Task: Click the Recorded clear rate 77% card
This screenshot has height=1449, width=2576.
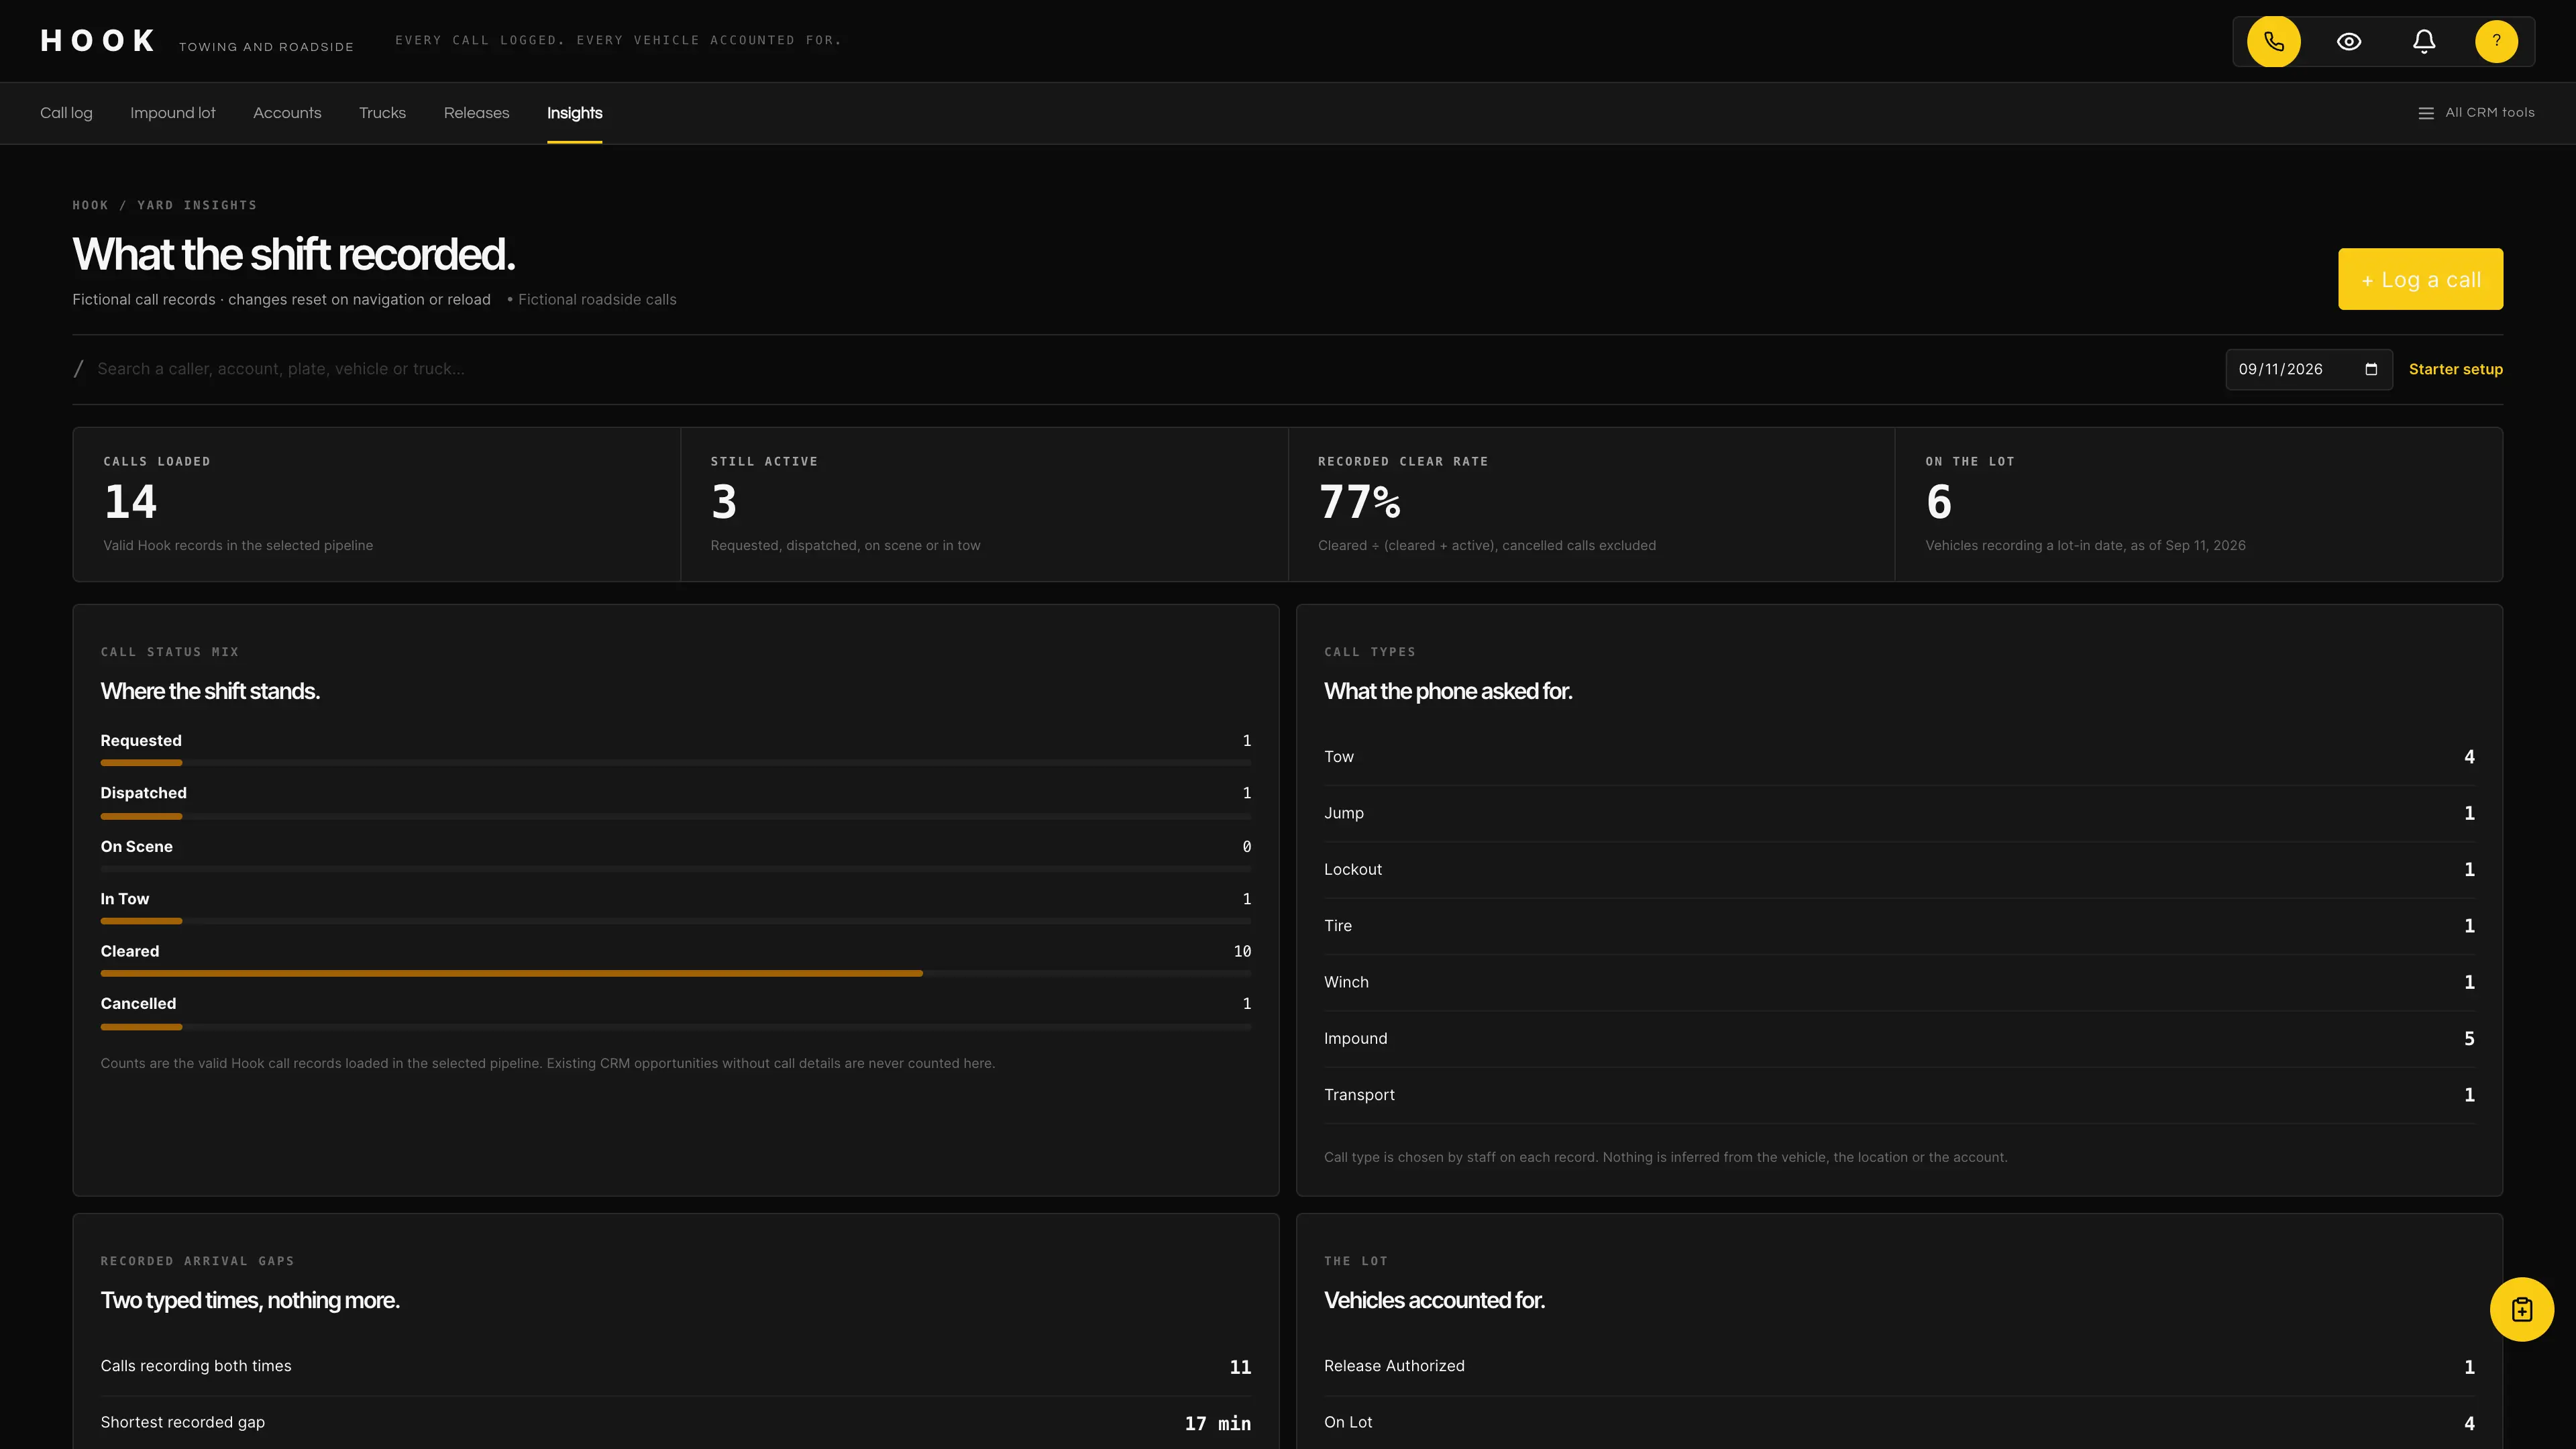Action: [x=1591, y=504]
